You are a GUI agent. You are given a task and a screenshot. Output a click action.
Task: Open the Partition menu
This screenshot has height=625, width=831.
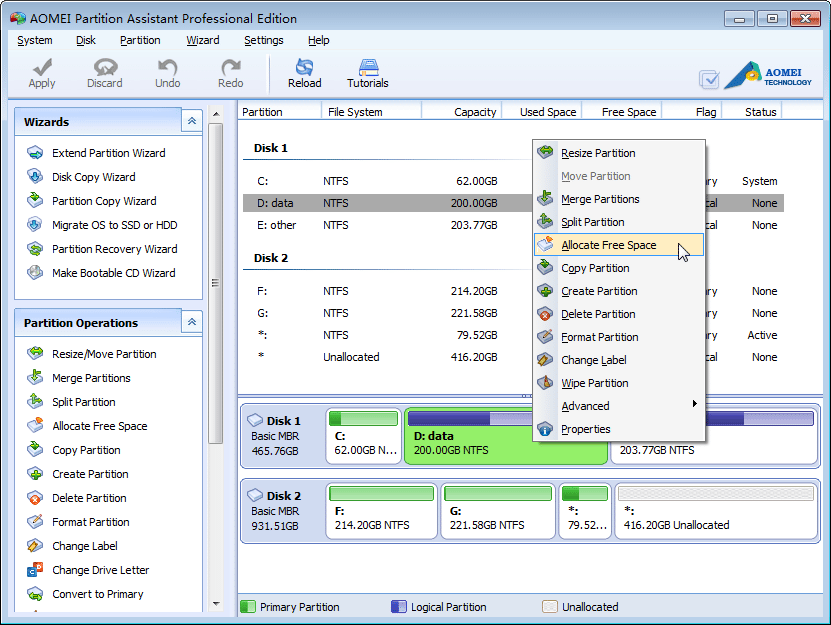[x=140, y=40]
